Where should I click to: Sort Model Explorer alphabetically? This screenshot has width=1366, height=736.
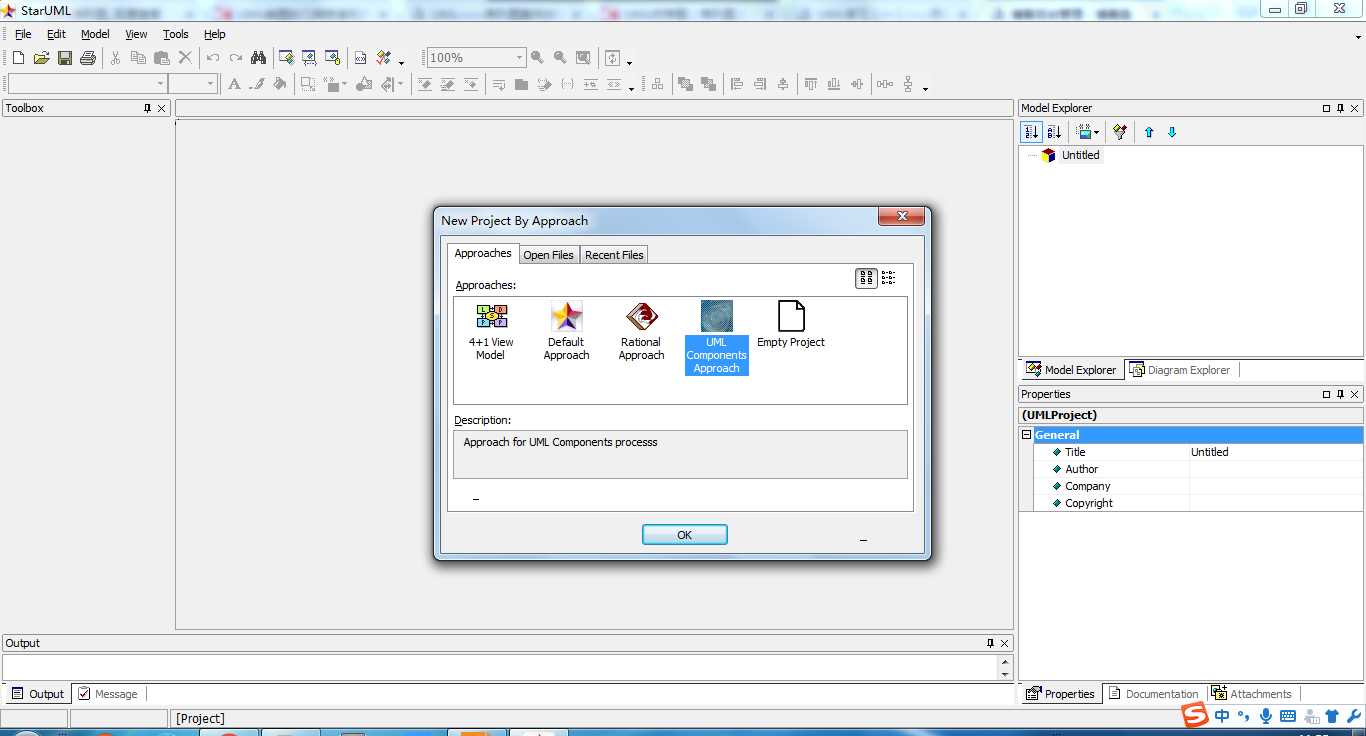[1053, 132]
